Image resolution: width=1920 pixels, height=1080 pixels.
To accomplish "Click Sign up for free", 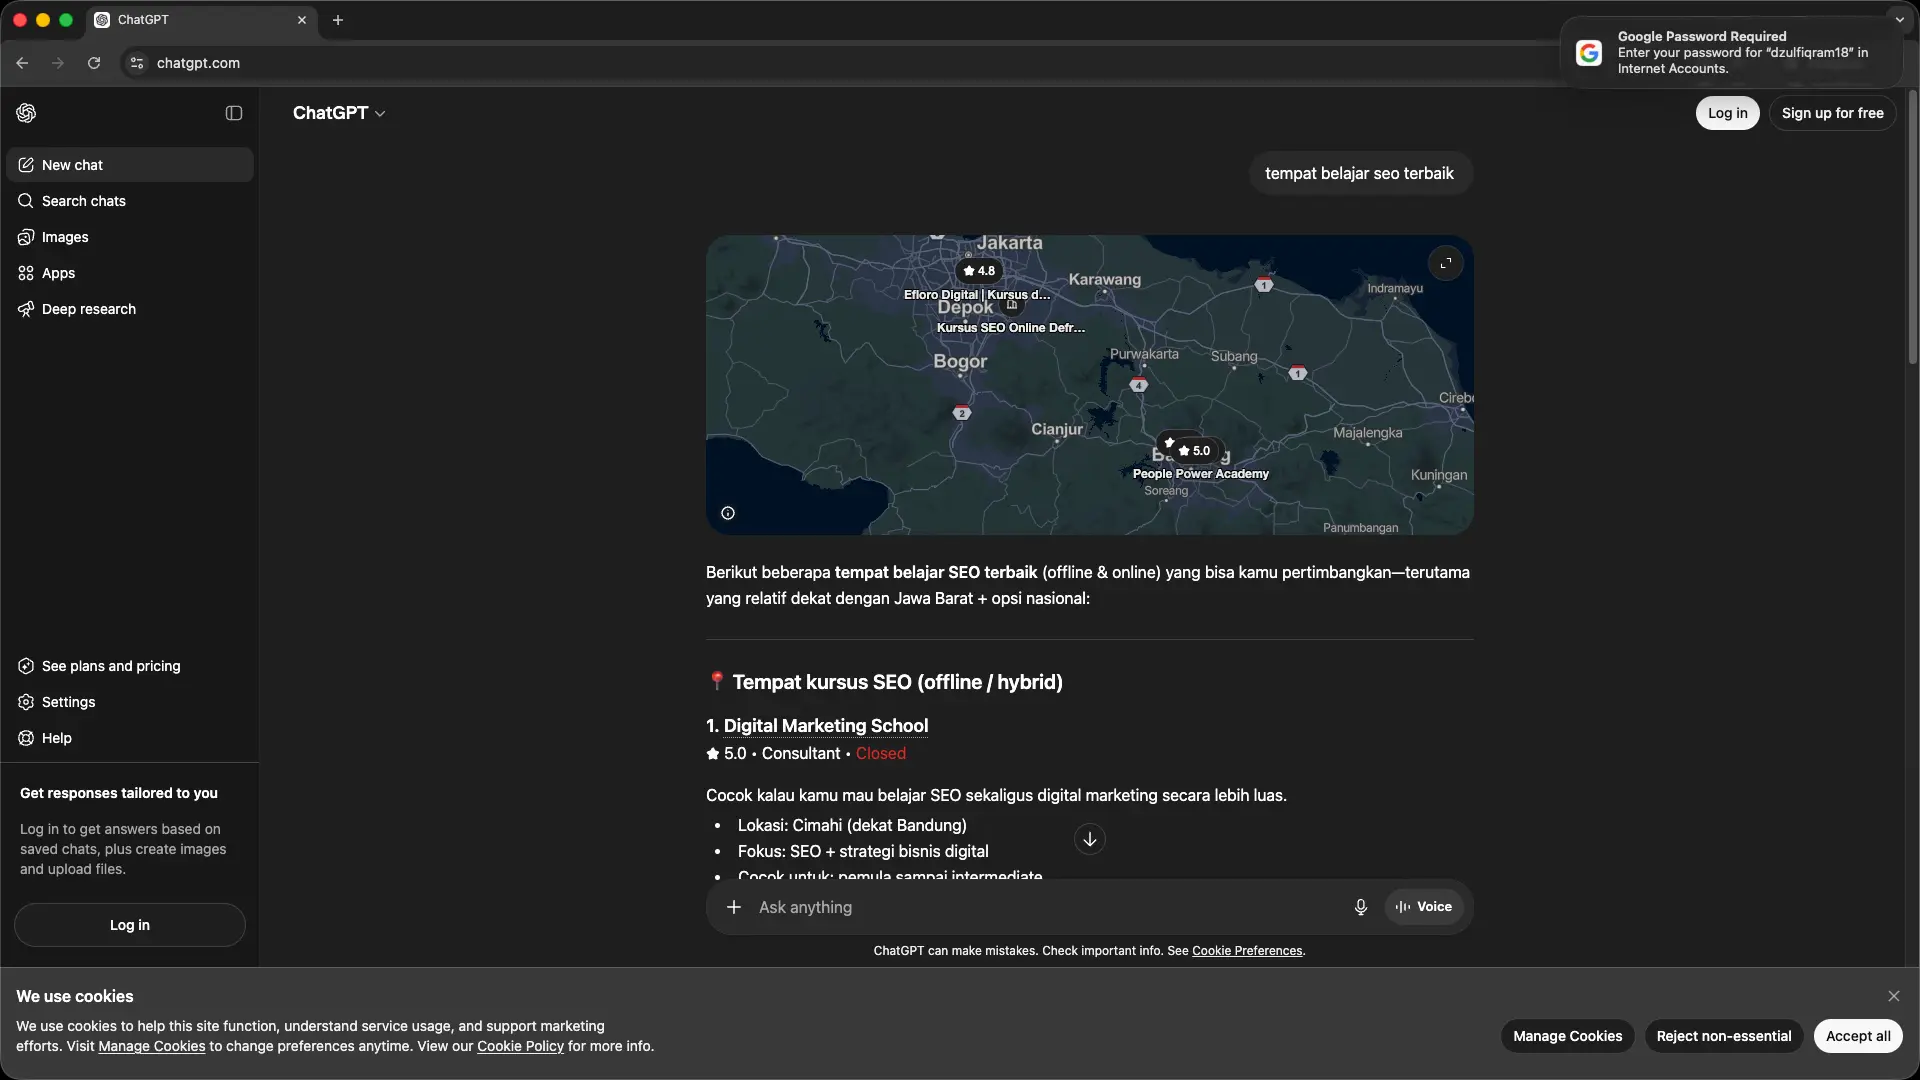I will (x=1832, y=113).
